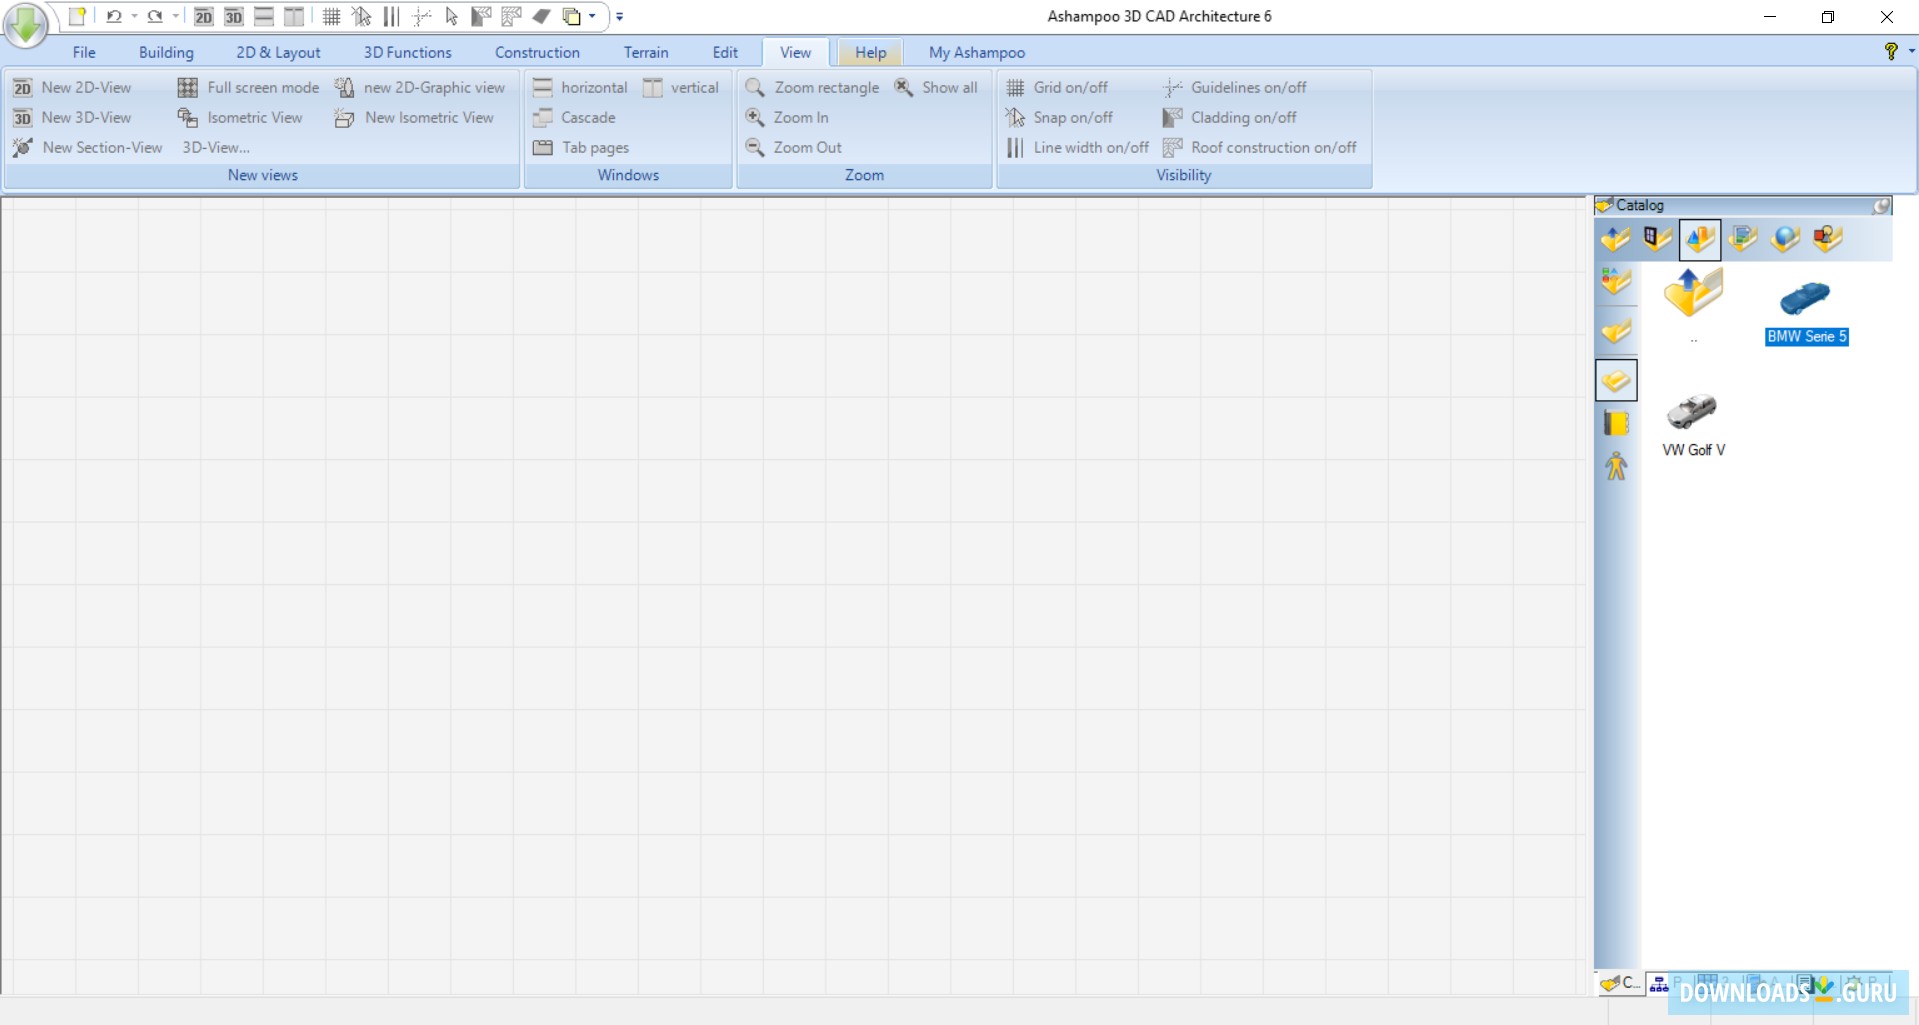Switch to the Building ribbon tab
1919x1025 pixels.
[166, 52]
